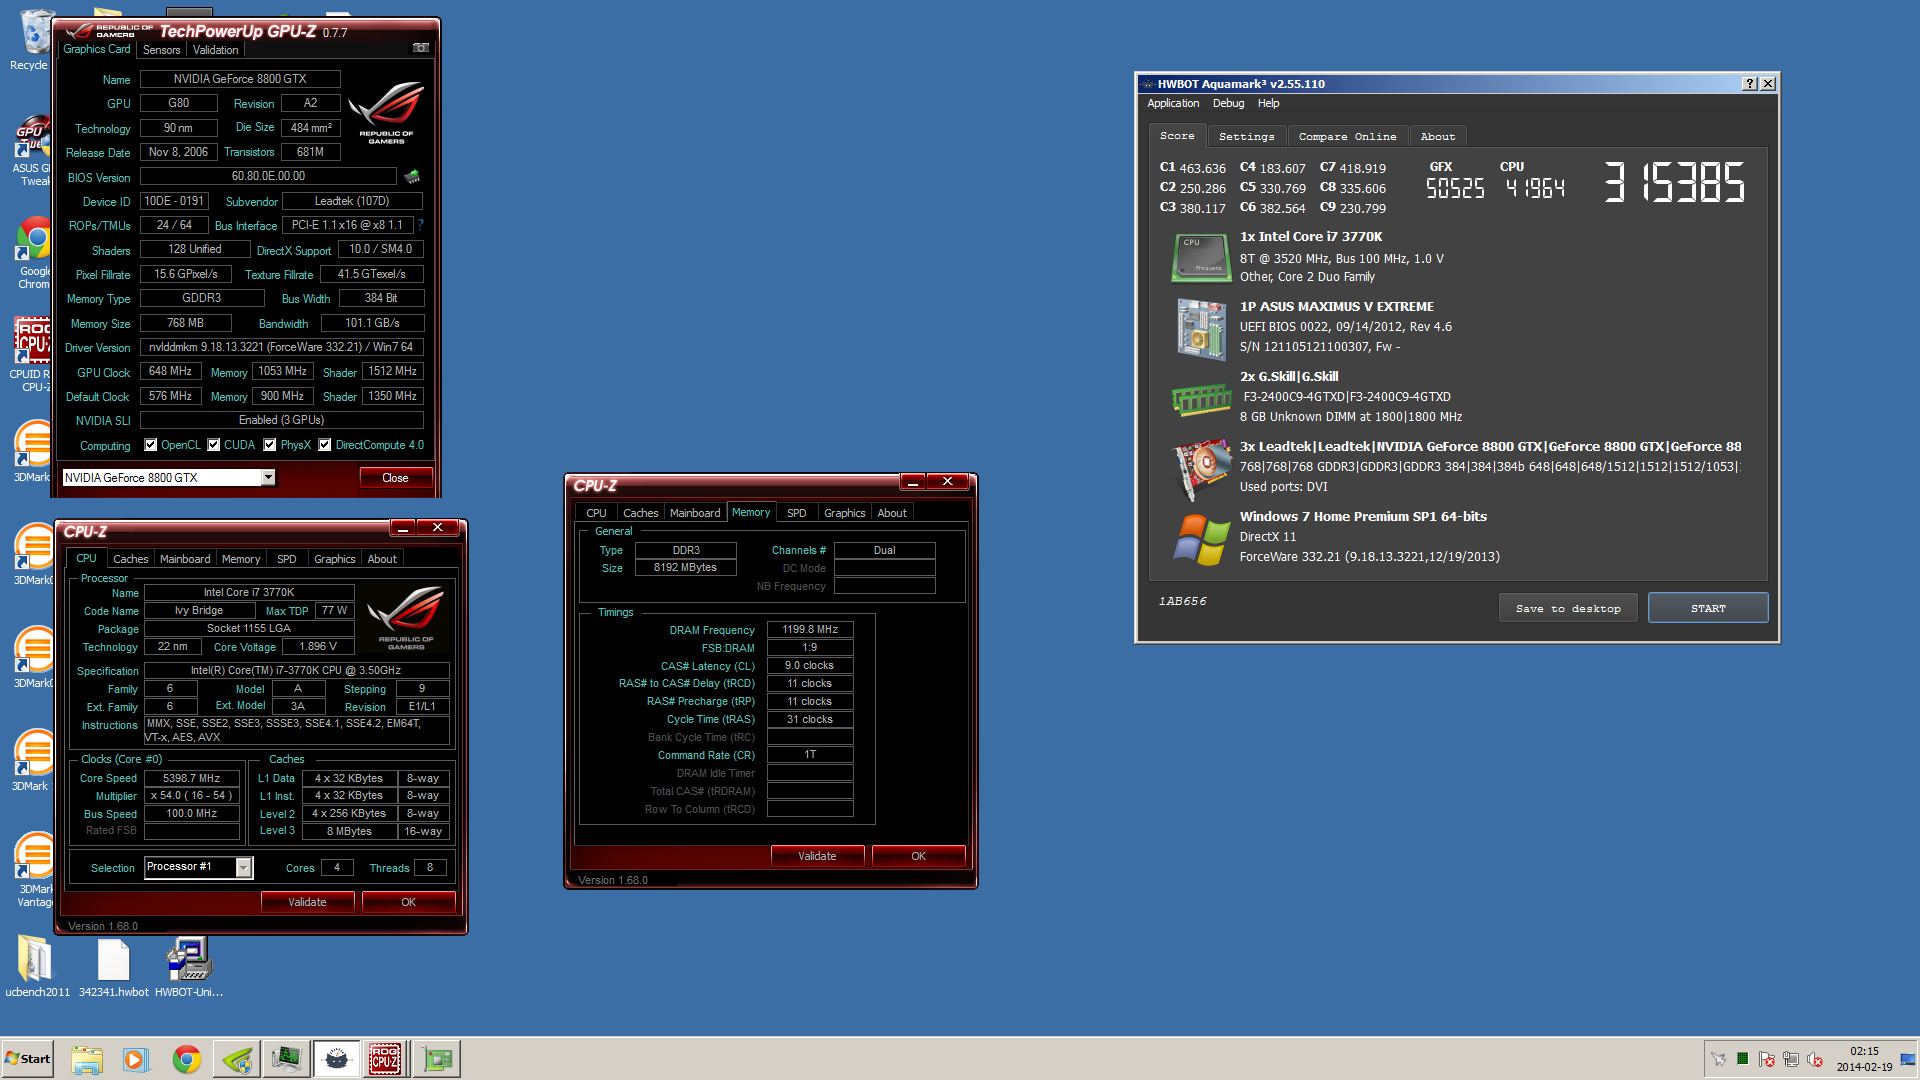Viewport: 1920px width, 1080px height.
Task: Open the Caches tab in left CPU-Z
Action: click(x=130, y=559)
